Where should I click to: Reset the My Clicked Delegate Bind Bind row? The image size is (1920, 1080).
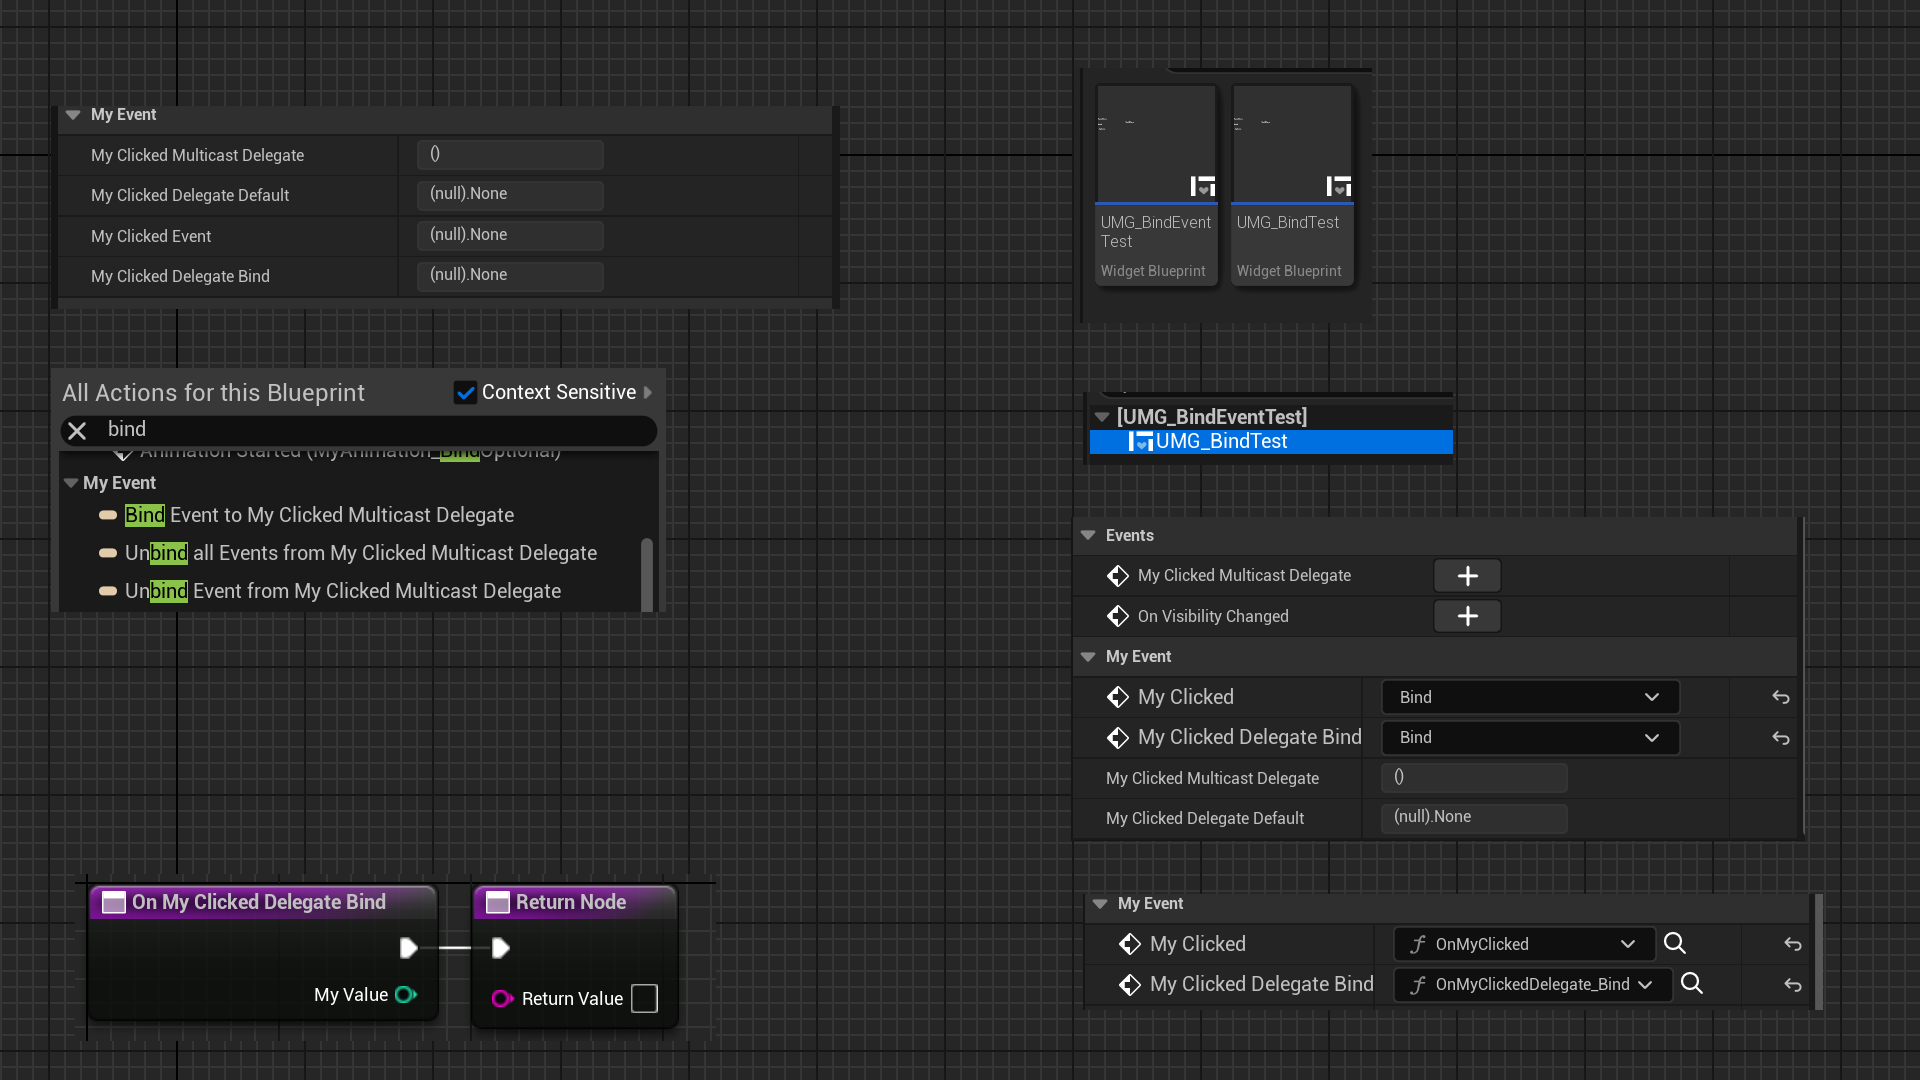tap(1781, 738)
